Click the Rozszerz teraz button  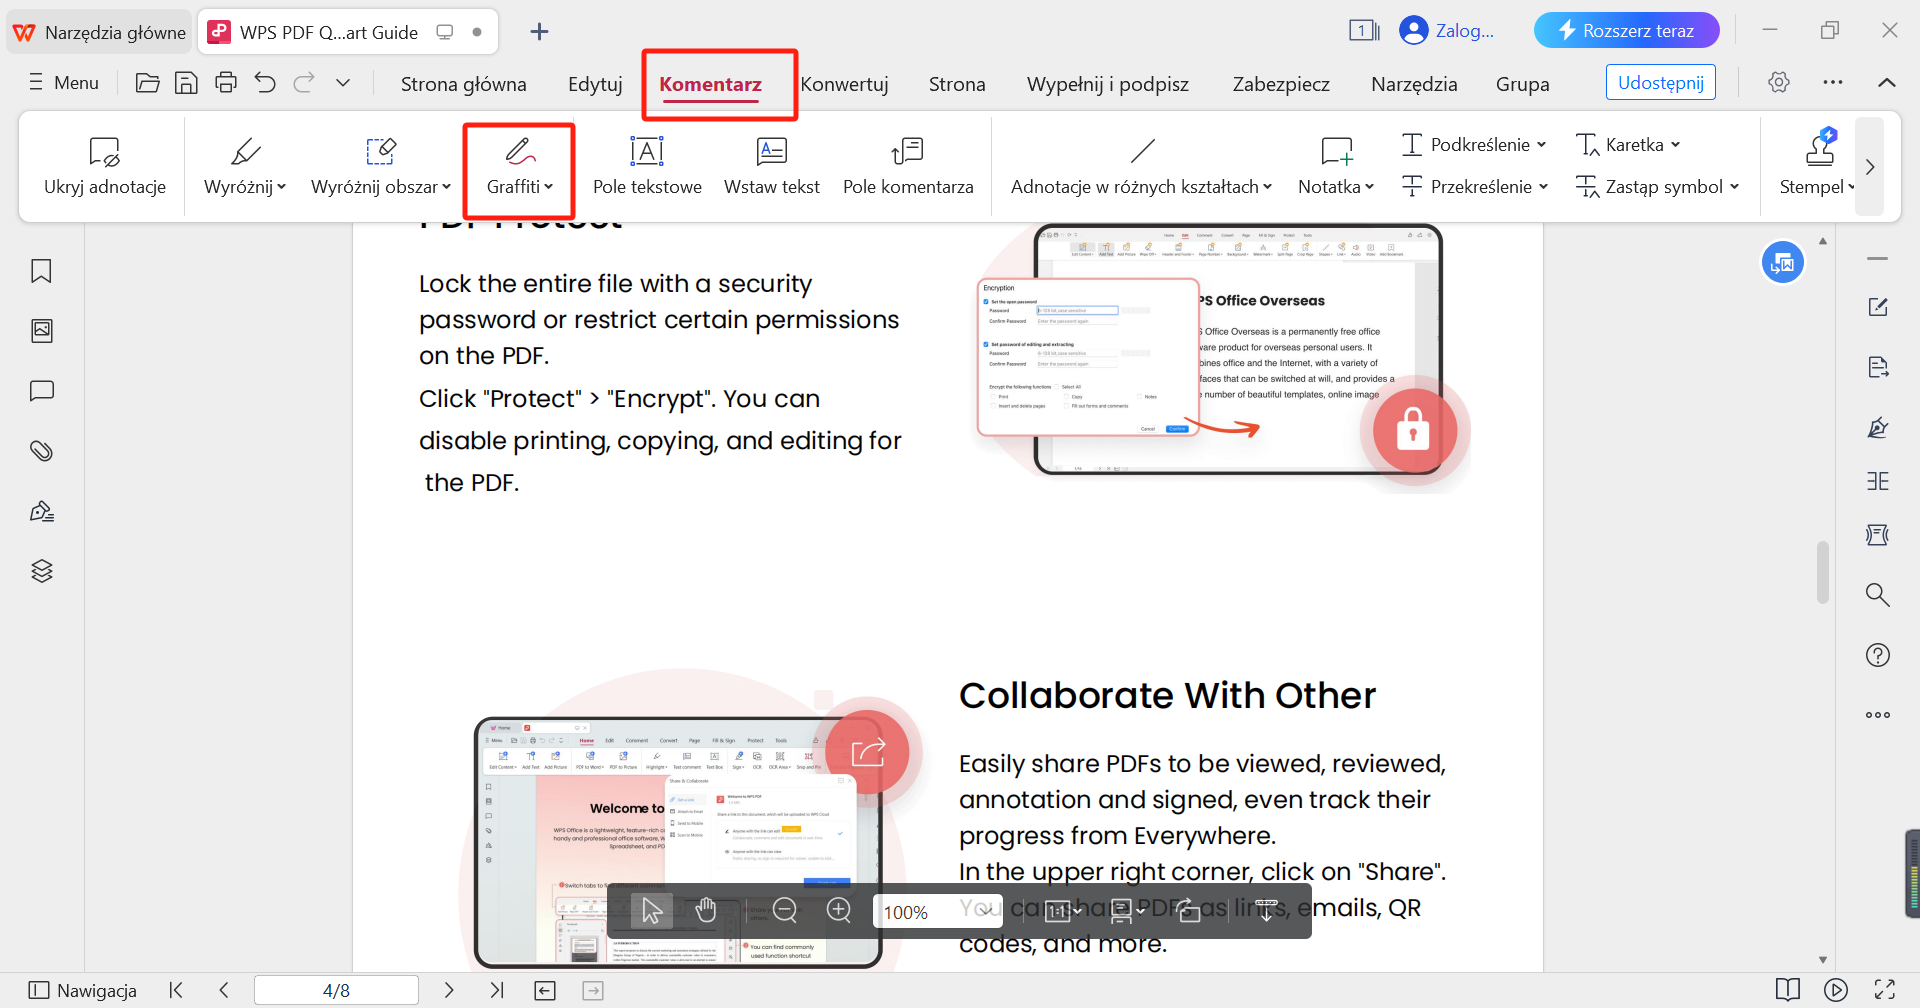click(1627, 31)
